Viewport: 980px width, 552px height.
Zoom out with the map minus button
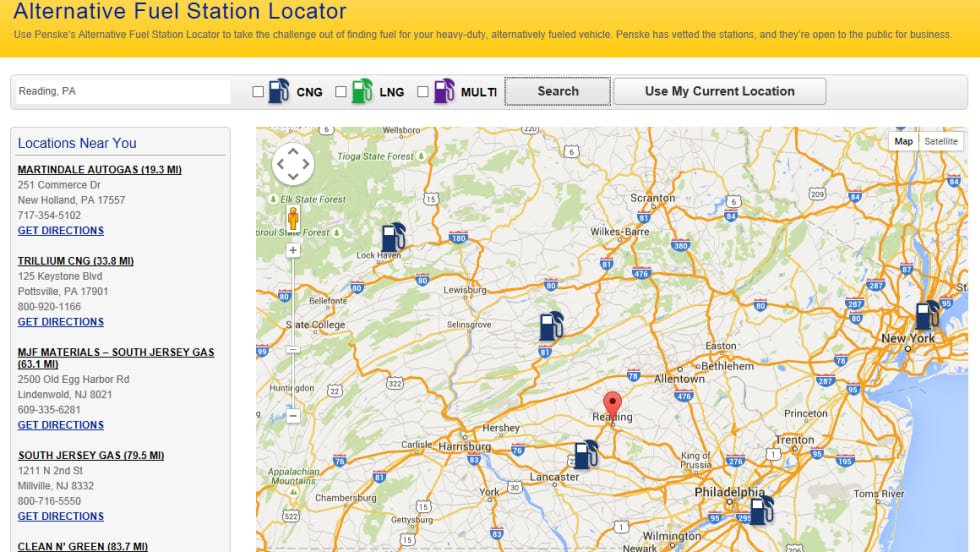[293, 416]
